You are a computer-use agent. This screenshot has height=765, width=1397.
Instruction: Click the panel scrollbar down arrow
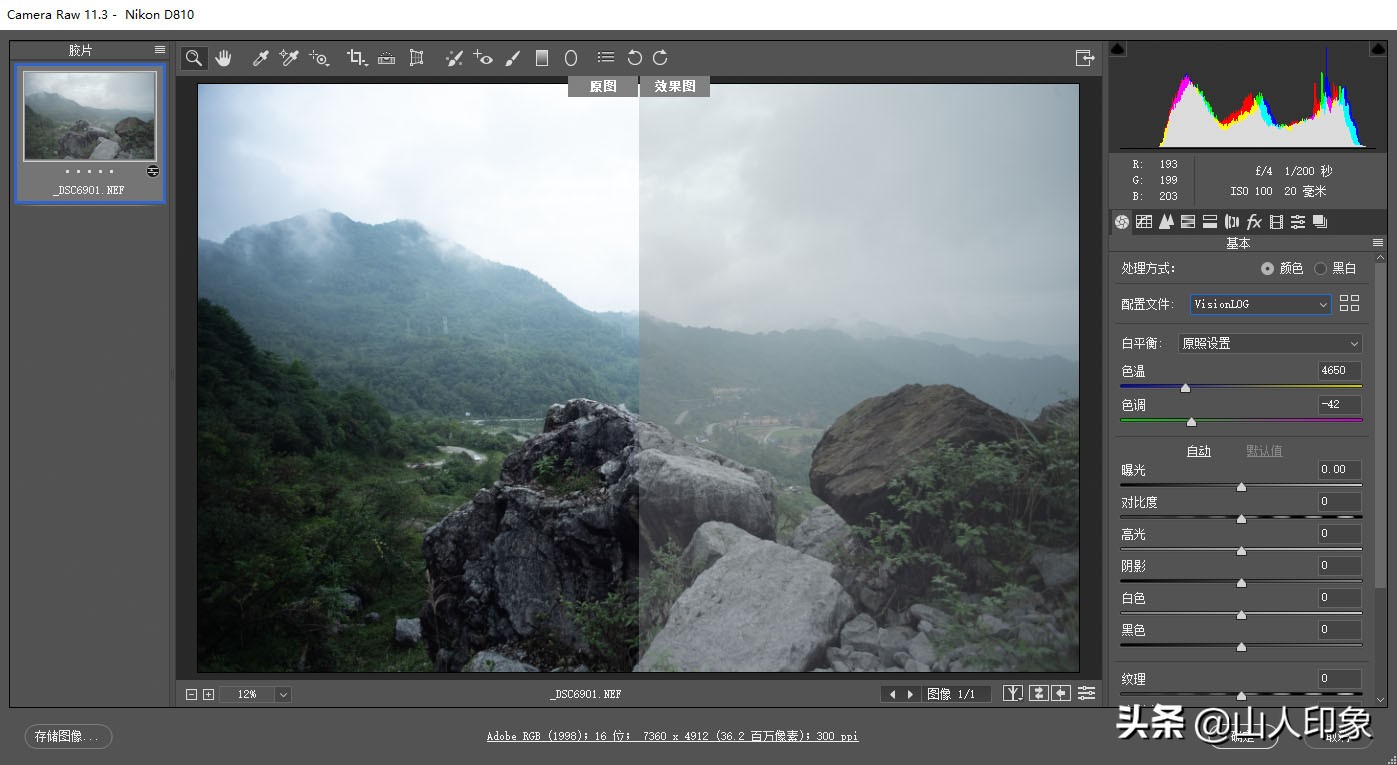[x=1381, y=700]
